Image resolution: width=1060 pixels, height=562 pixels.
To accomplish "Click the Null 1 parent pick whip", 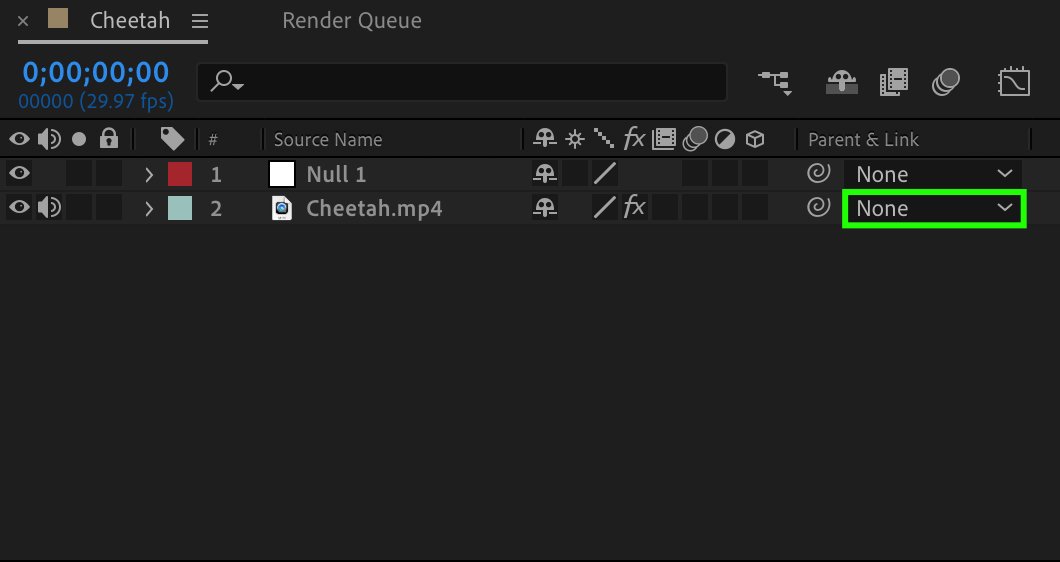I will pyautogui.click(x=818, y=174).
